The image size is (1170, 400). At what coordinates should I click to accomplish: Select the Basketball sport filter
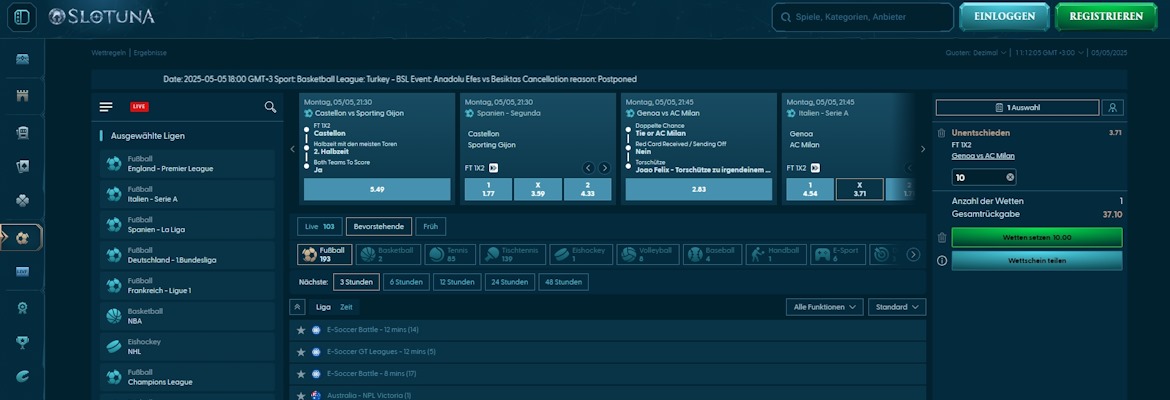click(388, 254)
